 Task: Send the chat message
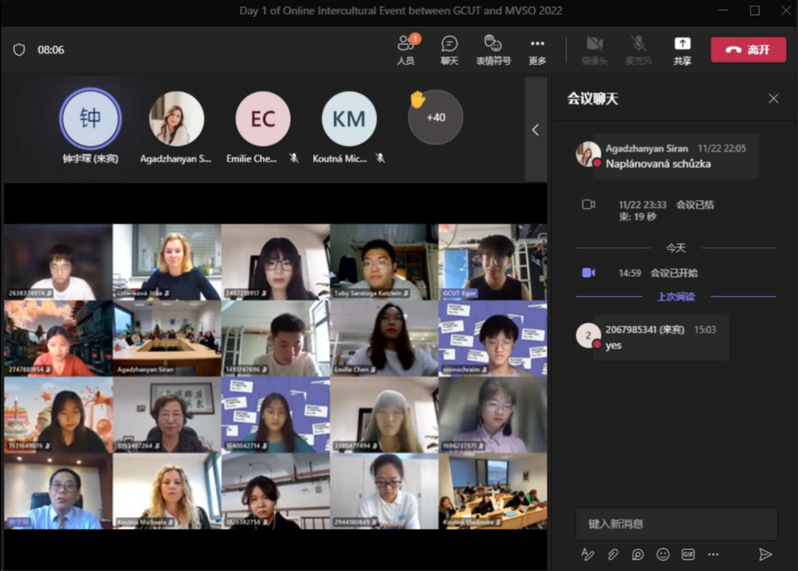coord(765,554)
